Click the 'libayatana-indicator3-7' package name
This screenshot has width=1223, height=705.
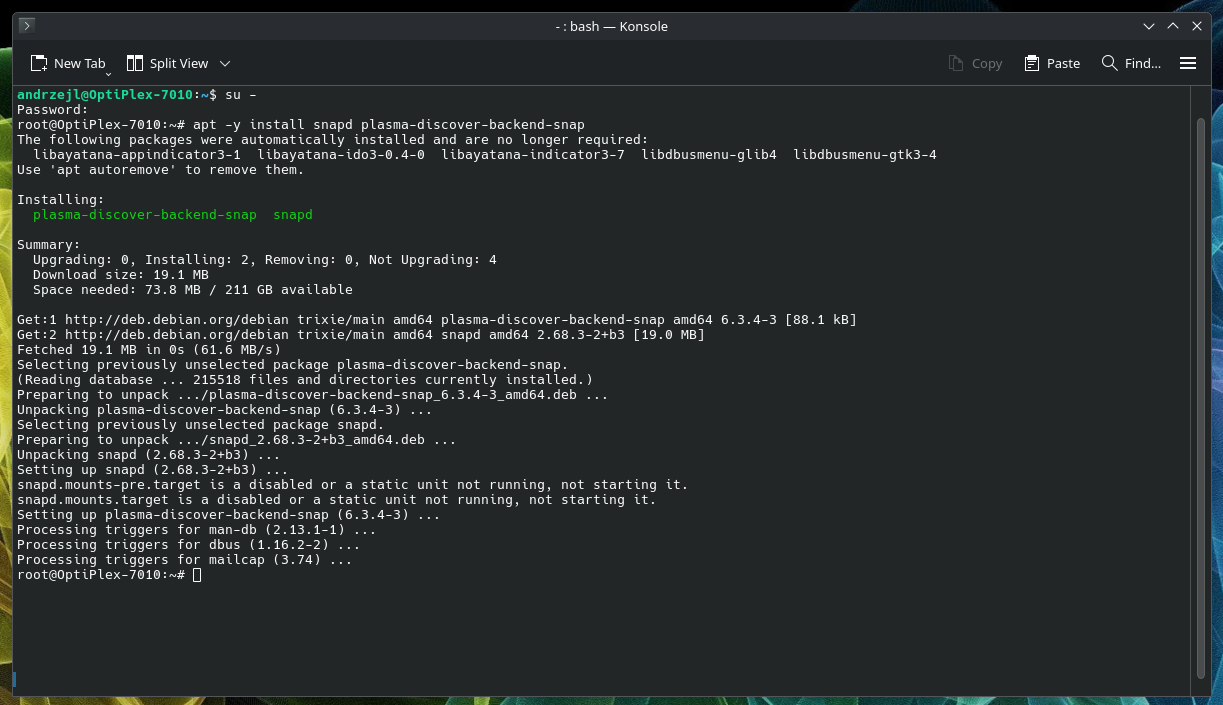(x=533, y=154)
